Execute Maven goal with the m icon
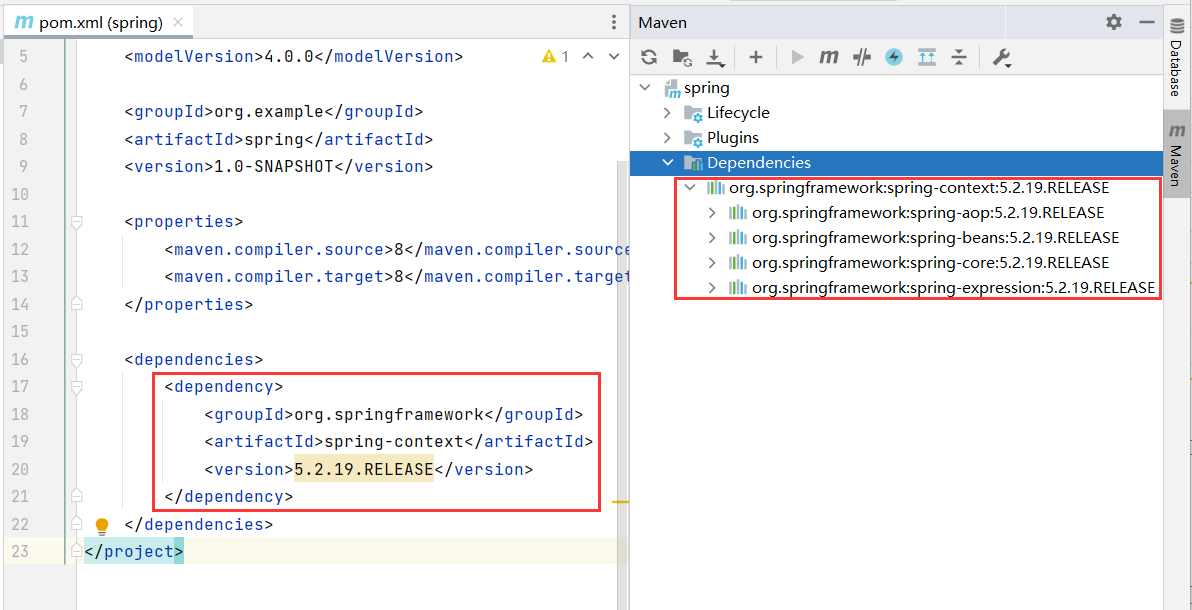The height and width of the screenshot is (610, 1192). [829, 57]
